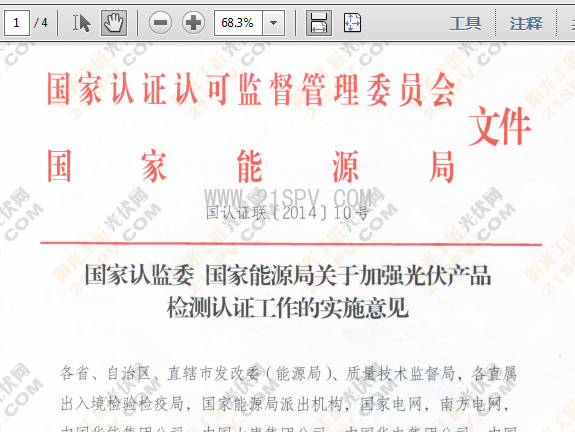The height and width of the screenshot is (432, 575).
Task: Click title line 国家认监委 国家能源局关于加强光伏产品
Action: (288, 275)
